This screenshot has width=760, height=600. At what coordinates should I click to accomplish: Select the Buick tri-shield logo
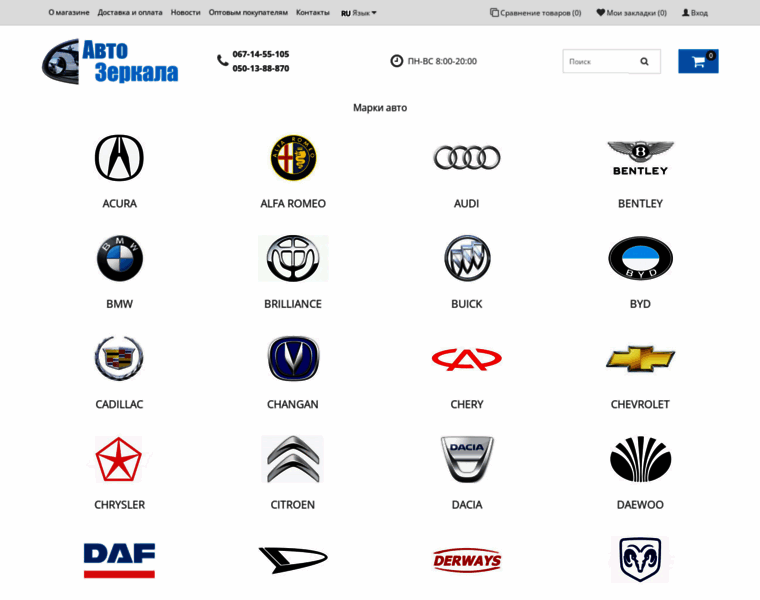[467, 258]
